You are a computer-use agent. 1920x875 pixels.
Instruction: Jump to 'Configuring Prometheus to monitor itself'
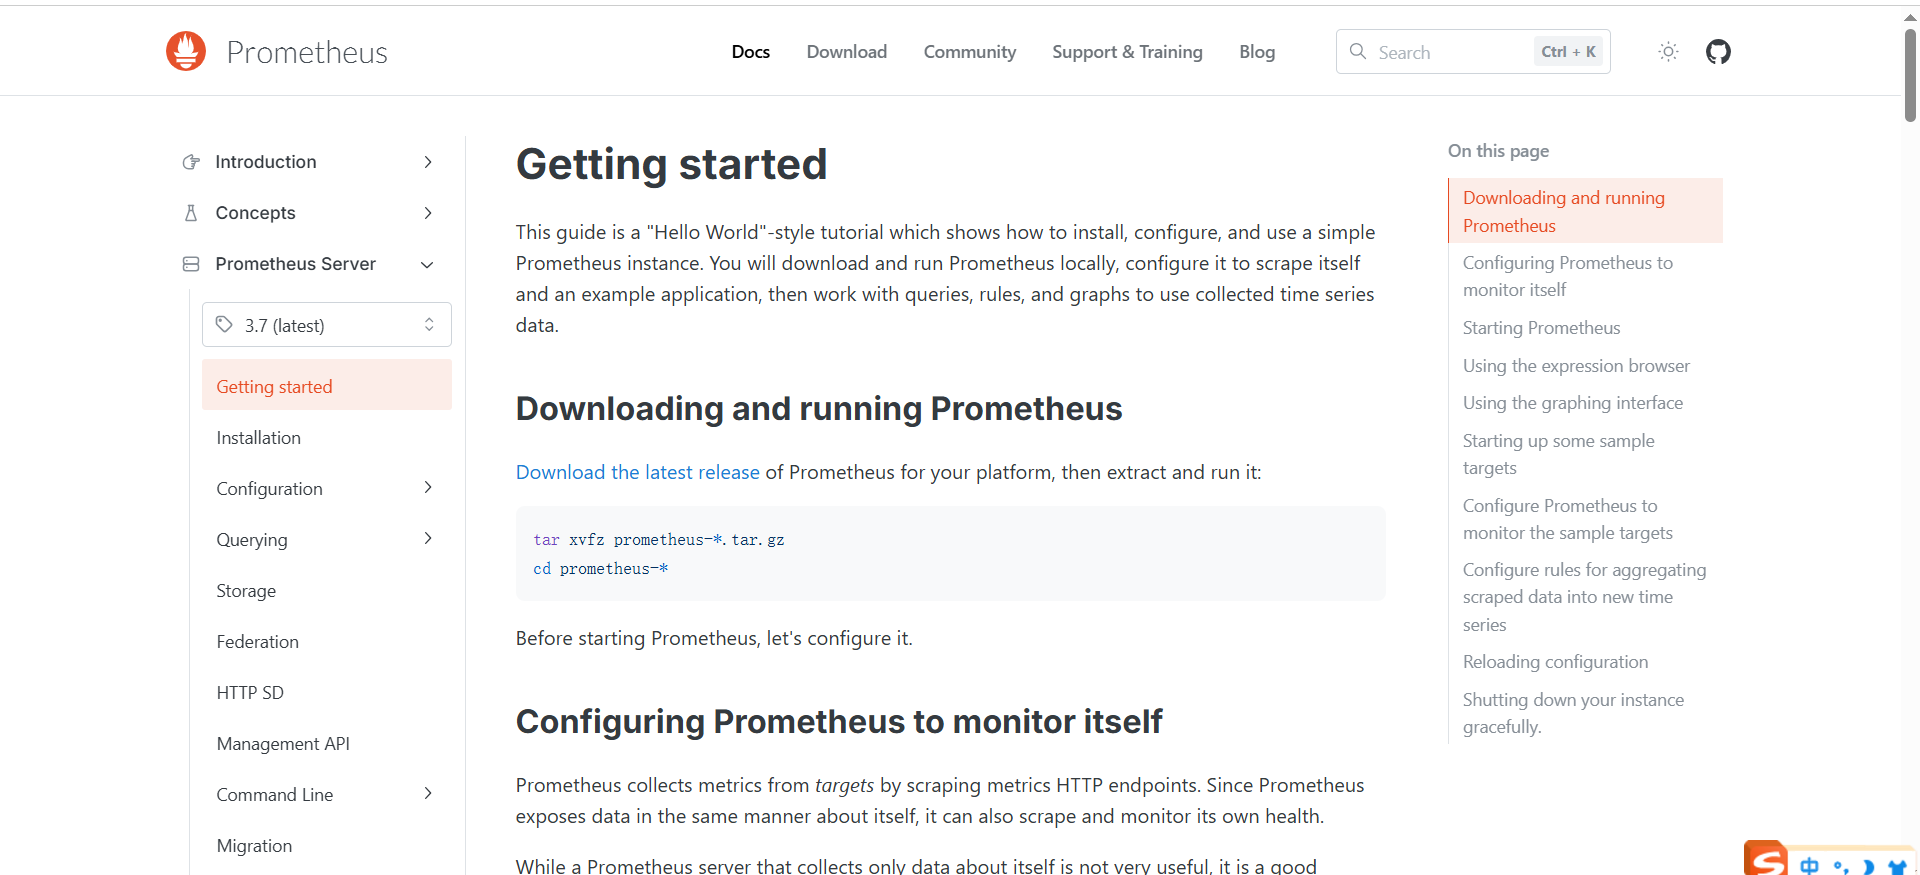(x=1567, y=276)
